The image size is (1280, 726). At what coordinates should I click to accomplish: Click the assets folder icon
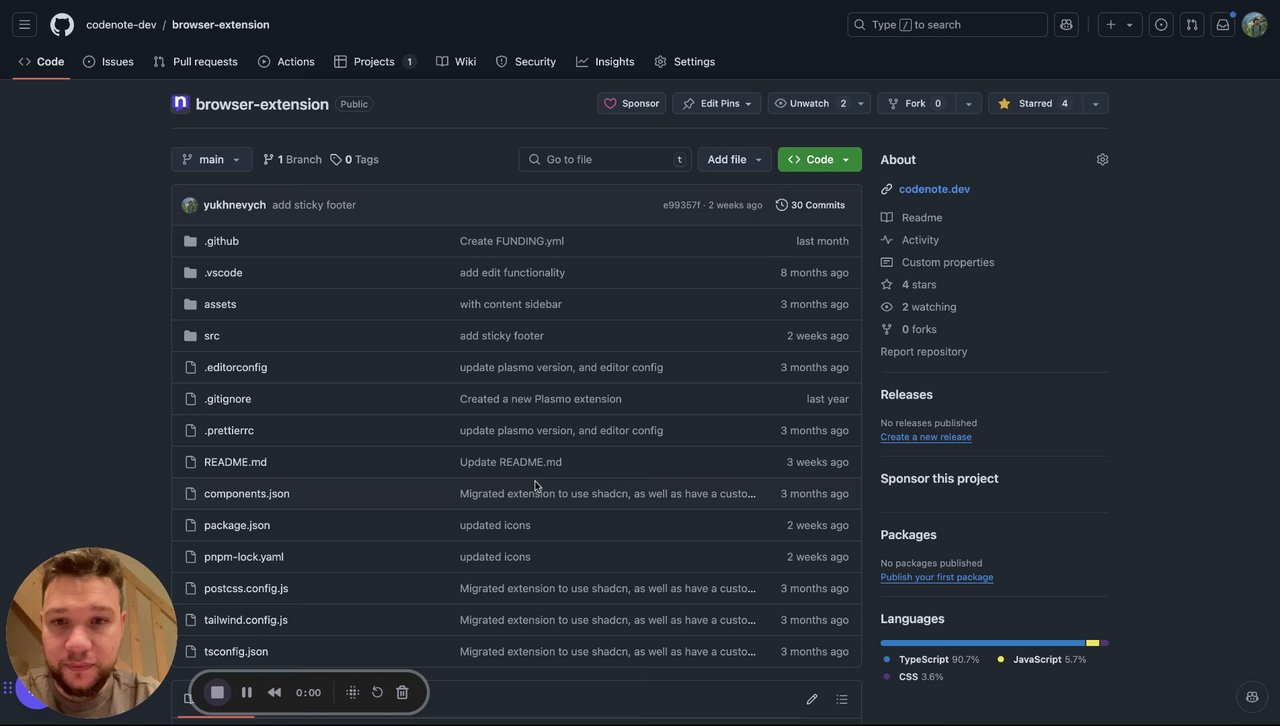(x=190, y=304)
